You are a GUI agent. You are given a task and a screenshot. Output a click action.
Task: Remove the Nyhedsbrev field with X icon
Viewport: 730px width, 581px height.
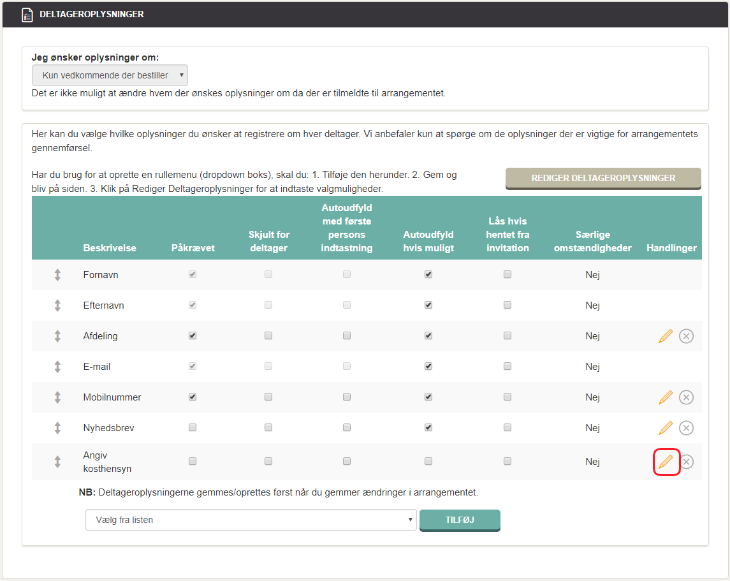tap(686, 427)
